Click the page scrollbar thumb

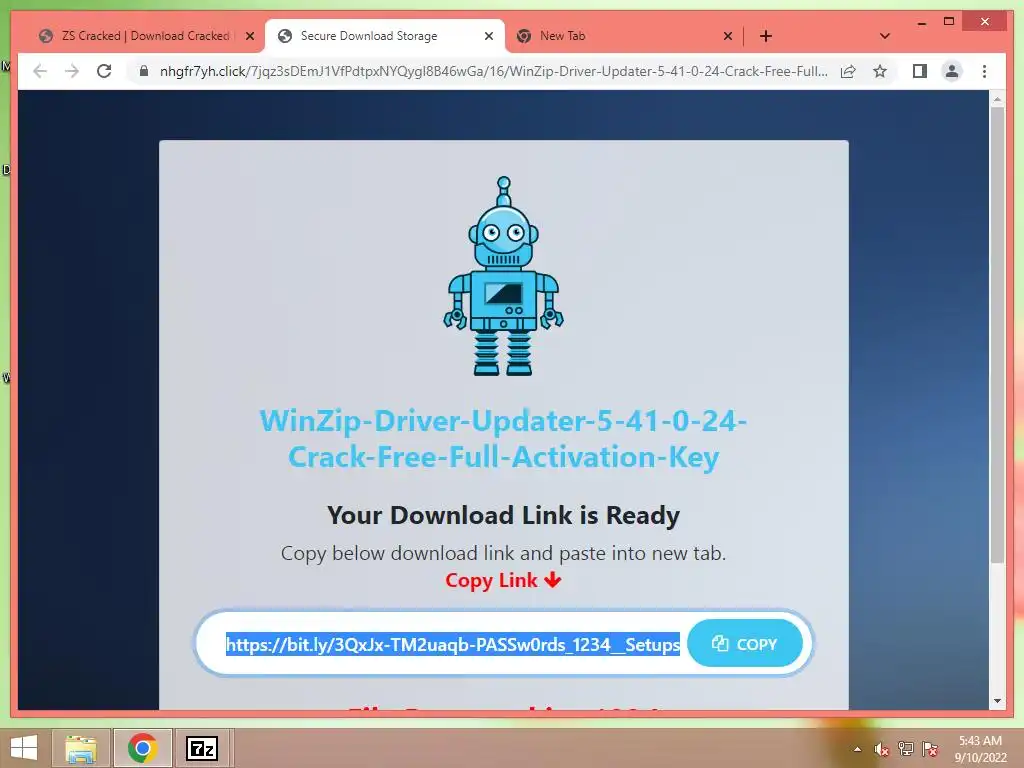point(997,333)
